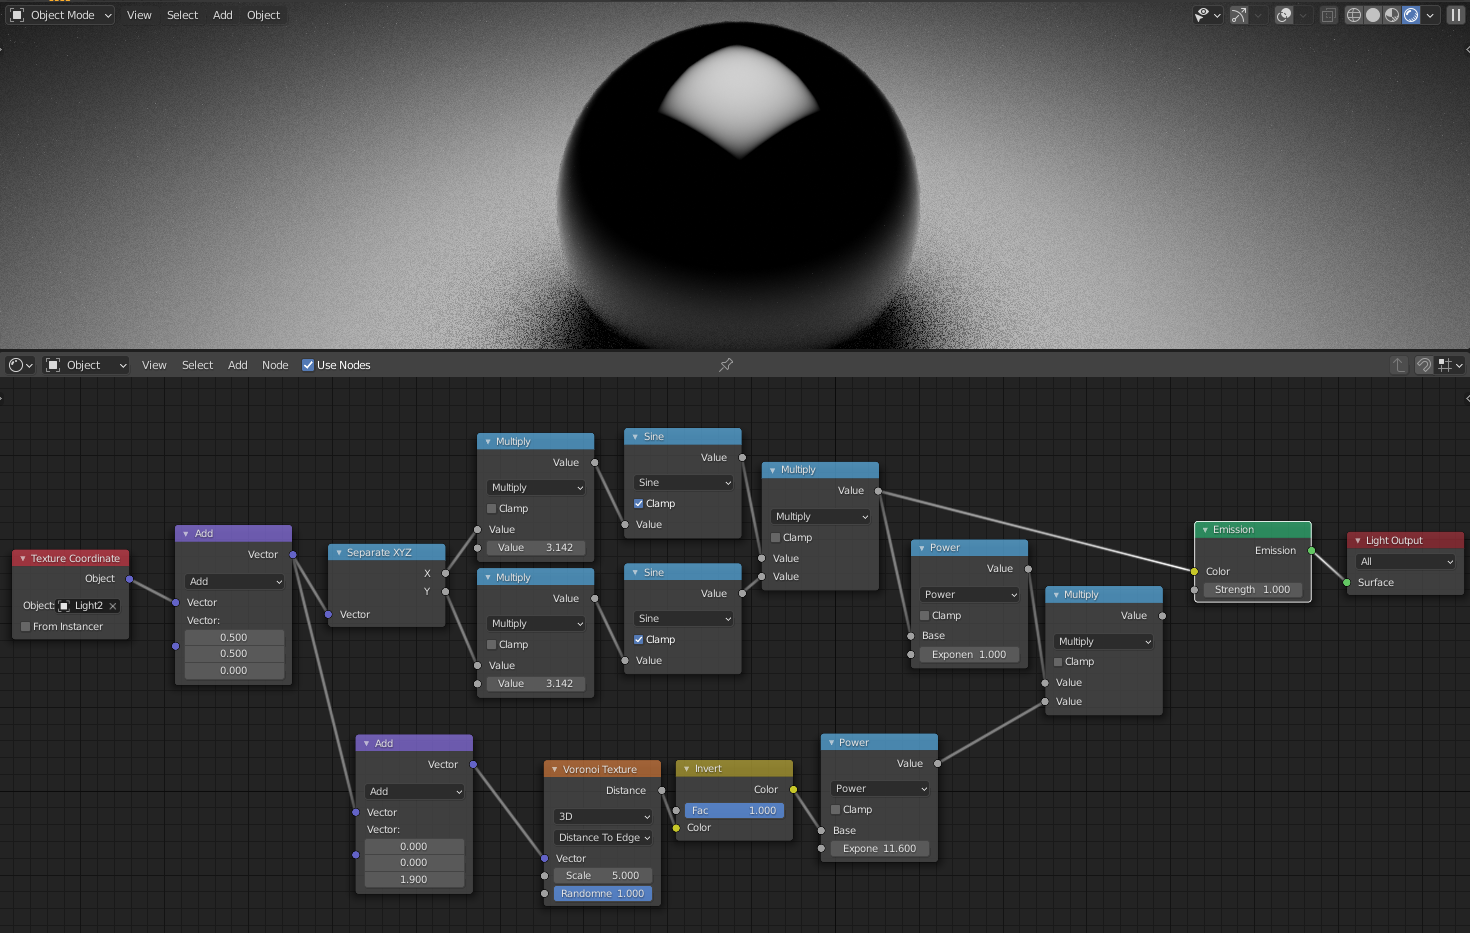Click Light Output Surface input socket
The width and height of the screenshot is (1470, 933).
[1347, 582]
